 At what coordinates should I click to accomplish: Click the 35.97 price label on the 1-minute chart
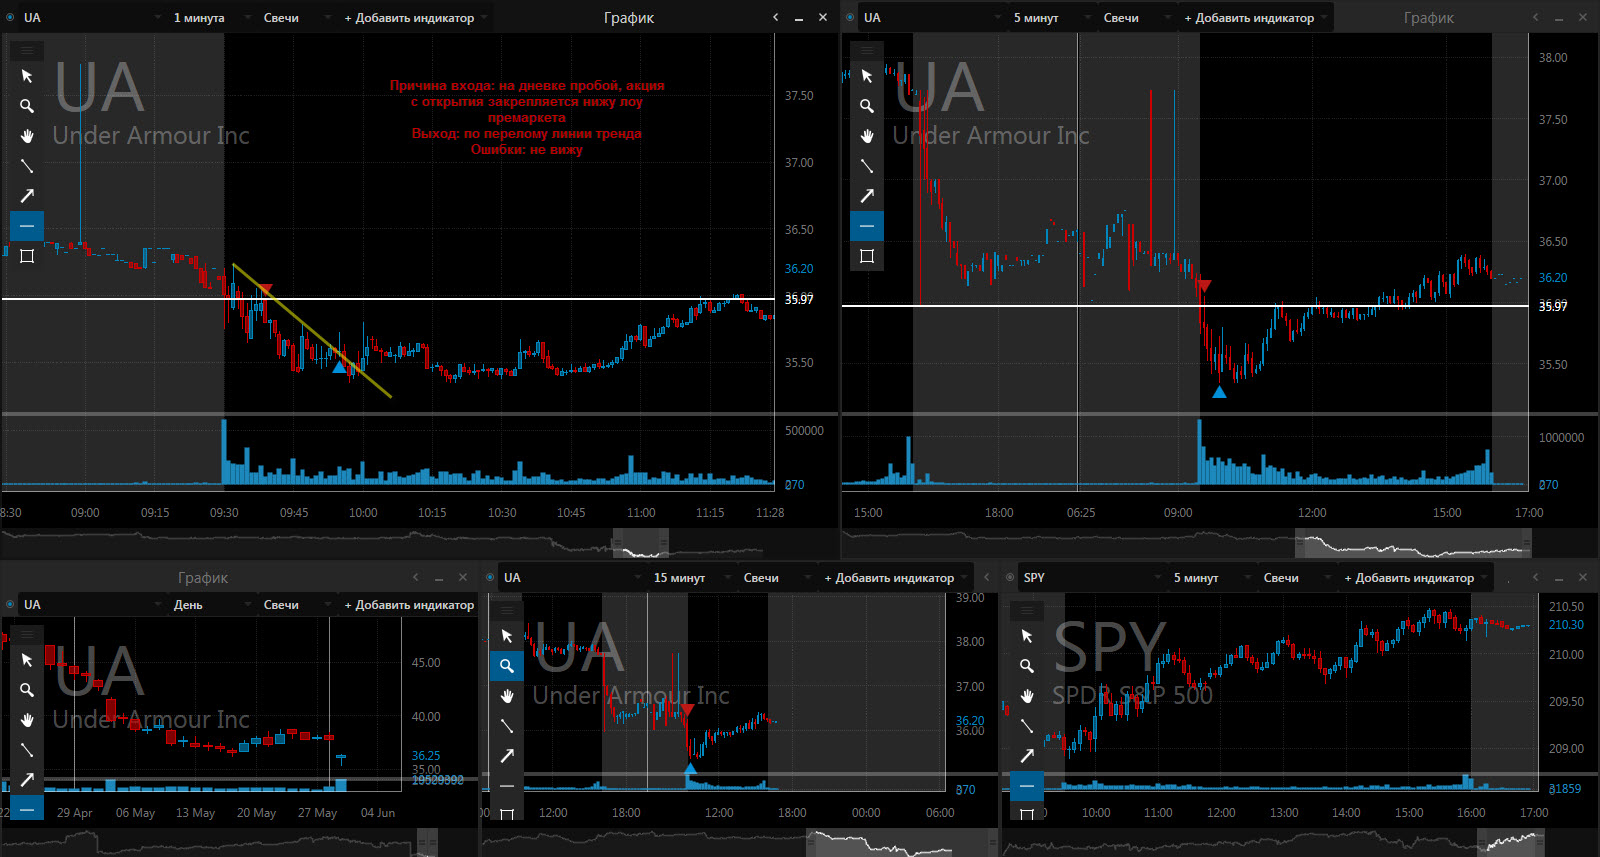coord(799,299)
